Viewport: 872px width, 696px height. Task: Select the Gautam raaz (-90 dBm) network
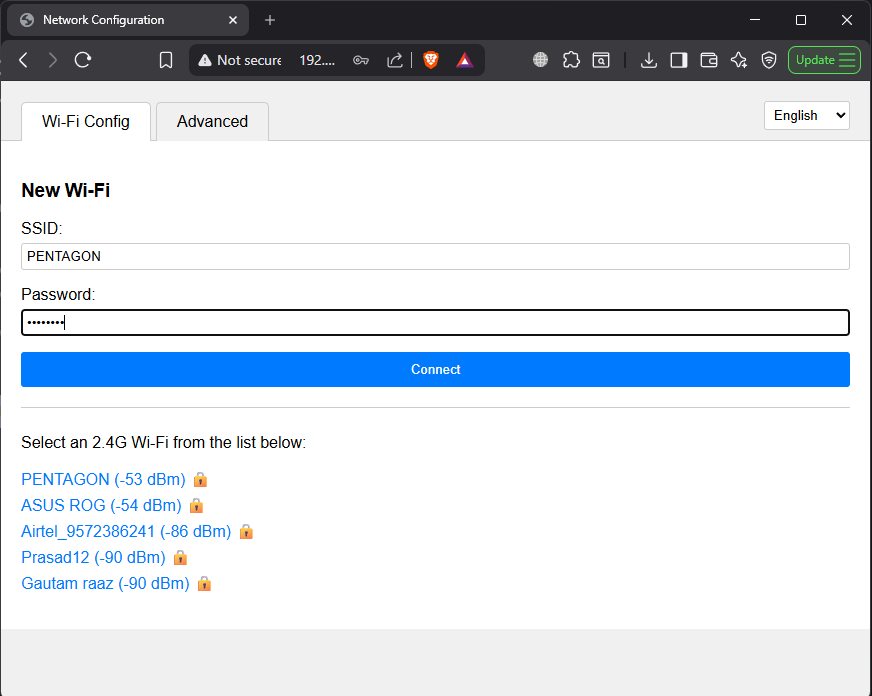coord(105,584)
